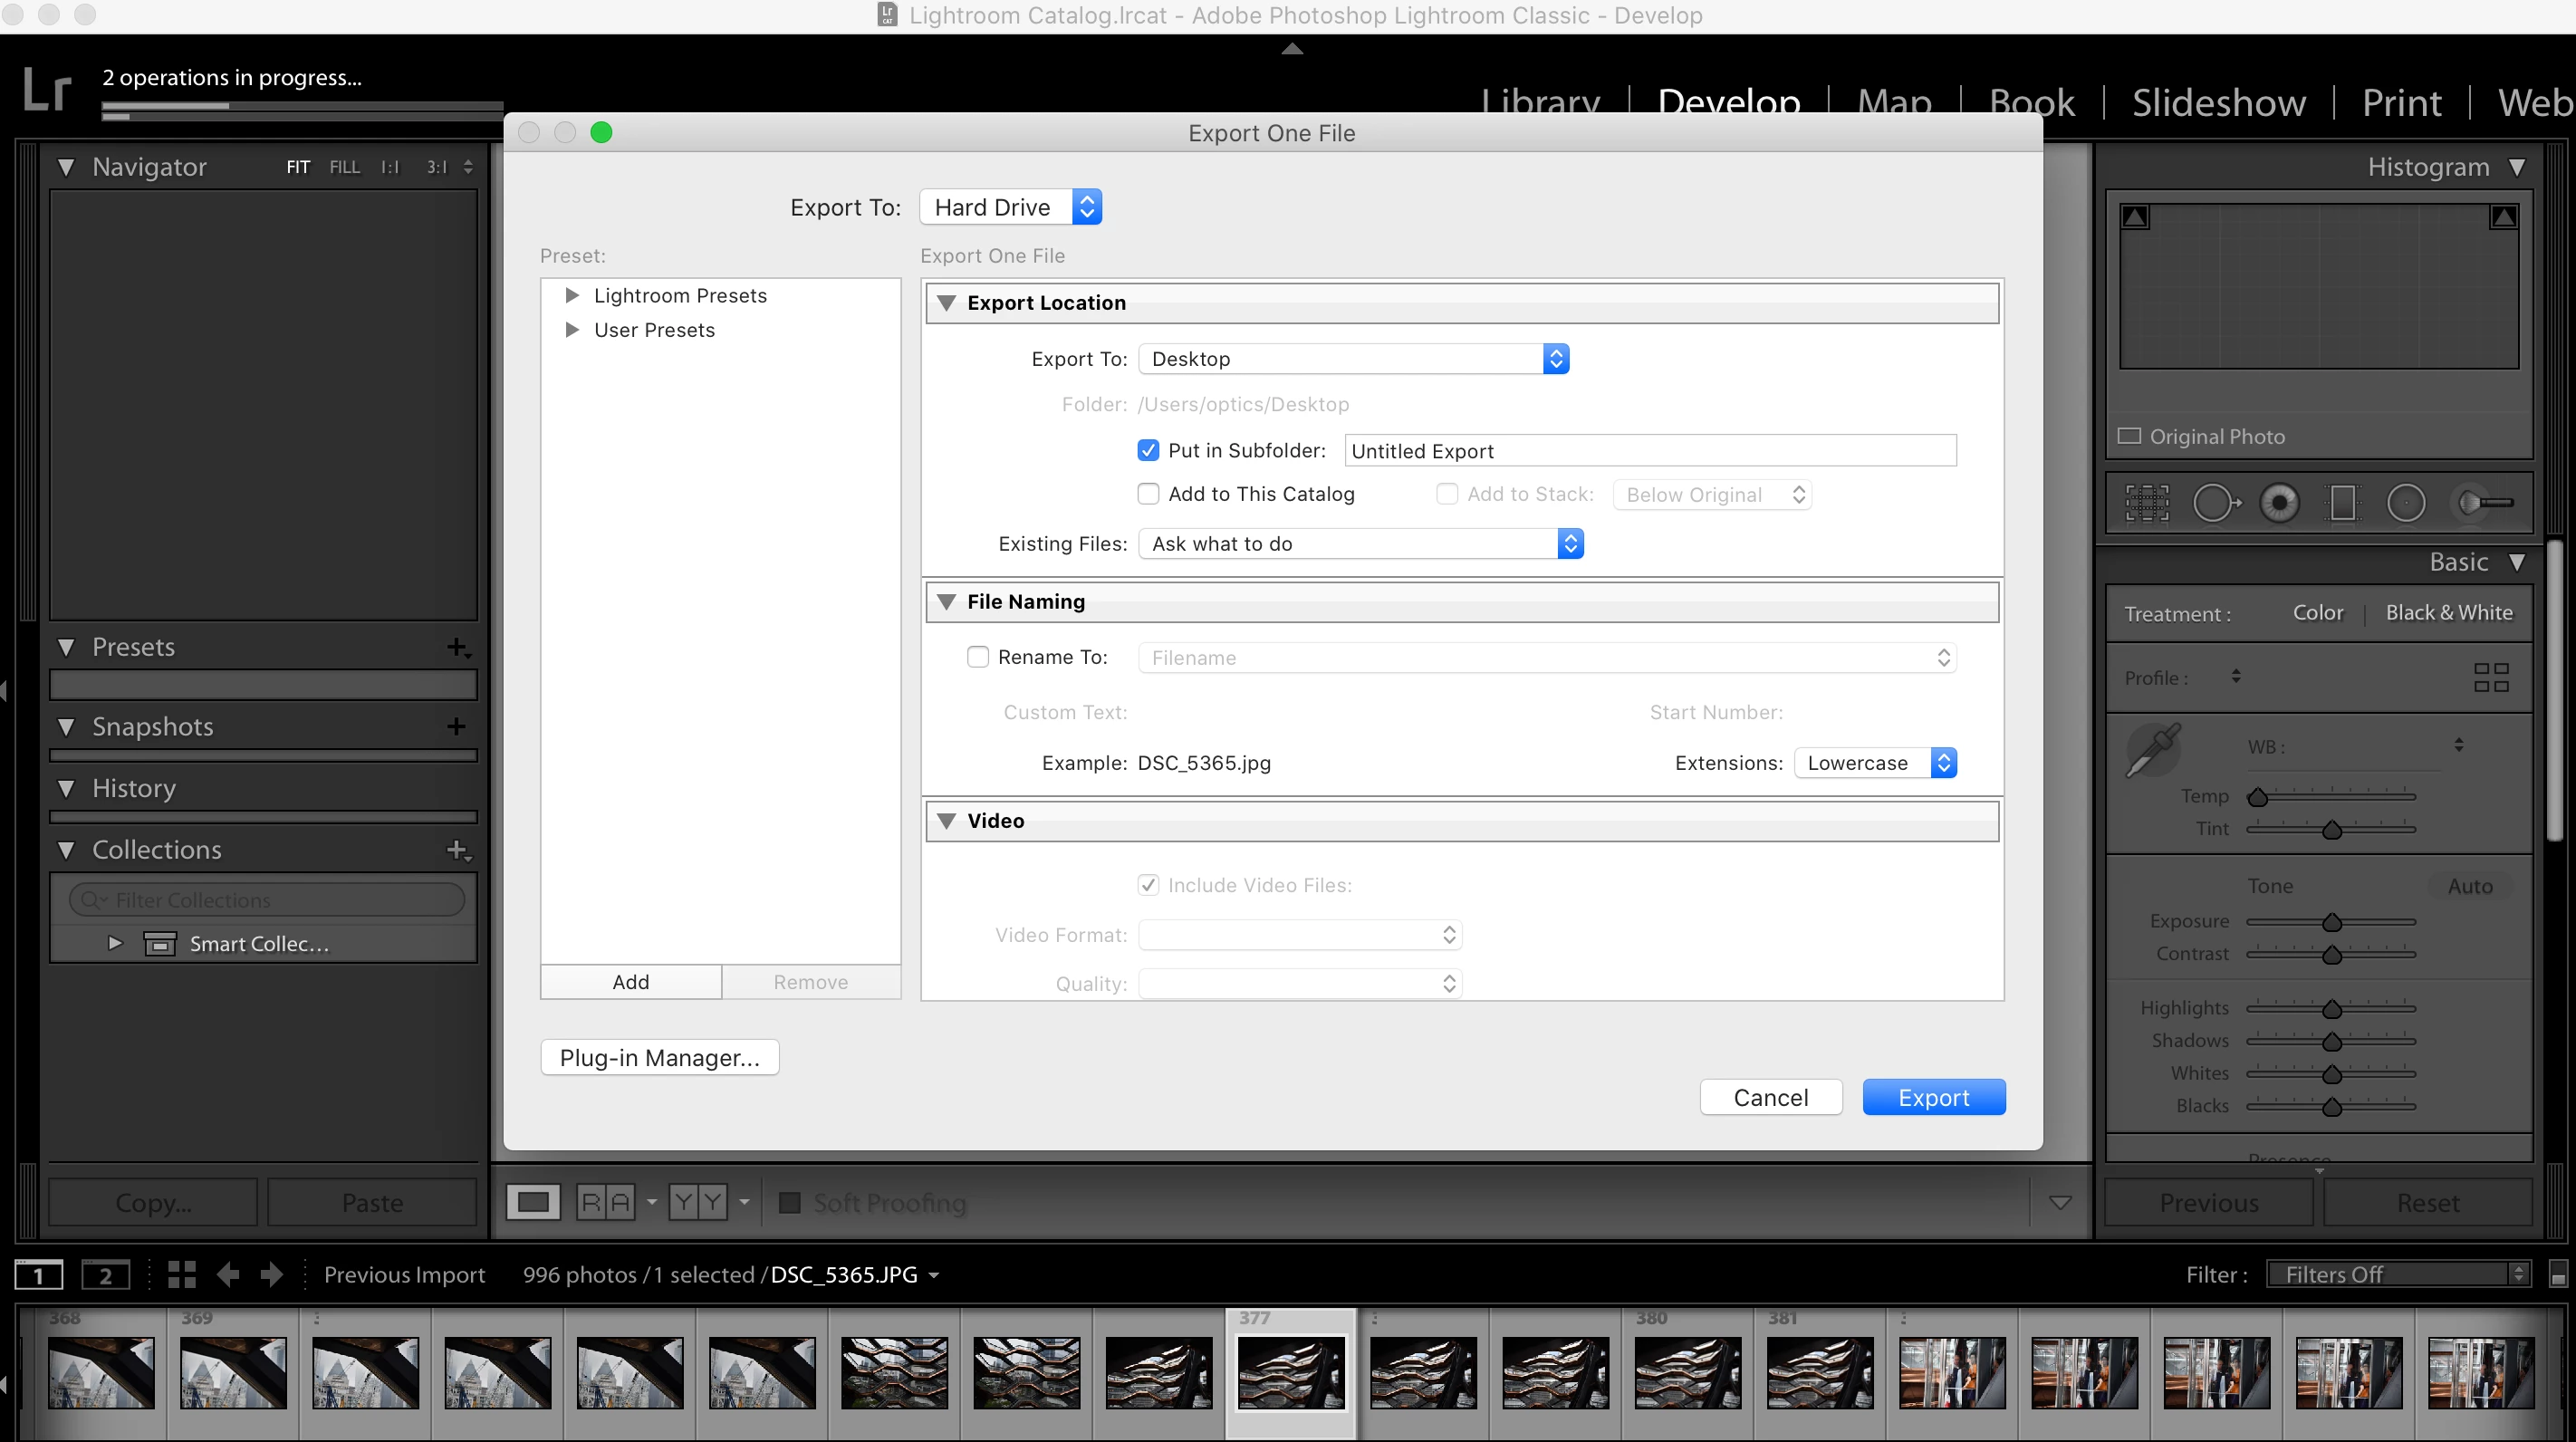Check the Rename To checkbox
This screenshot has height=1442, width=2576.
click(x=977, y=657)
